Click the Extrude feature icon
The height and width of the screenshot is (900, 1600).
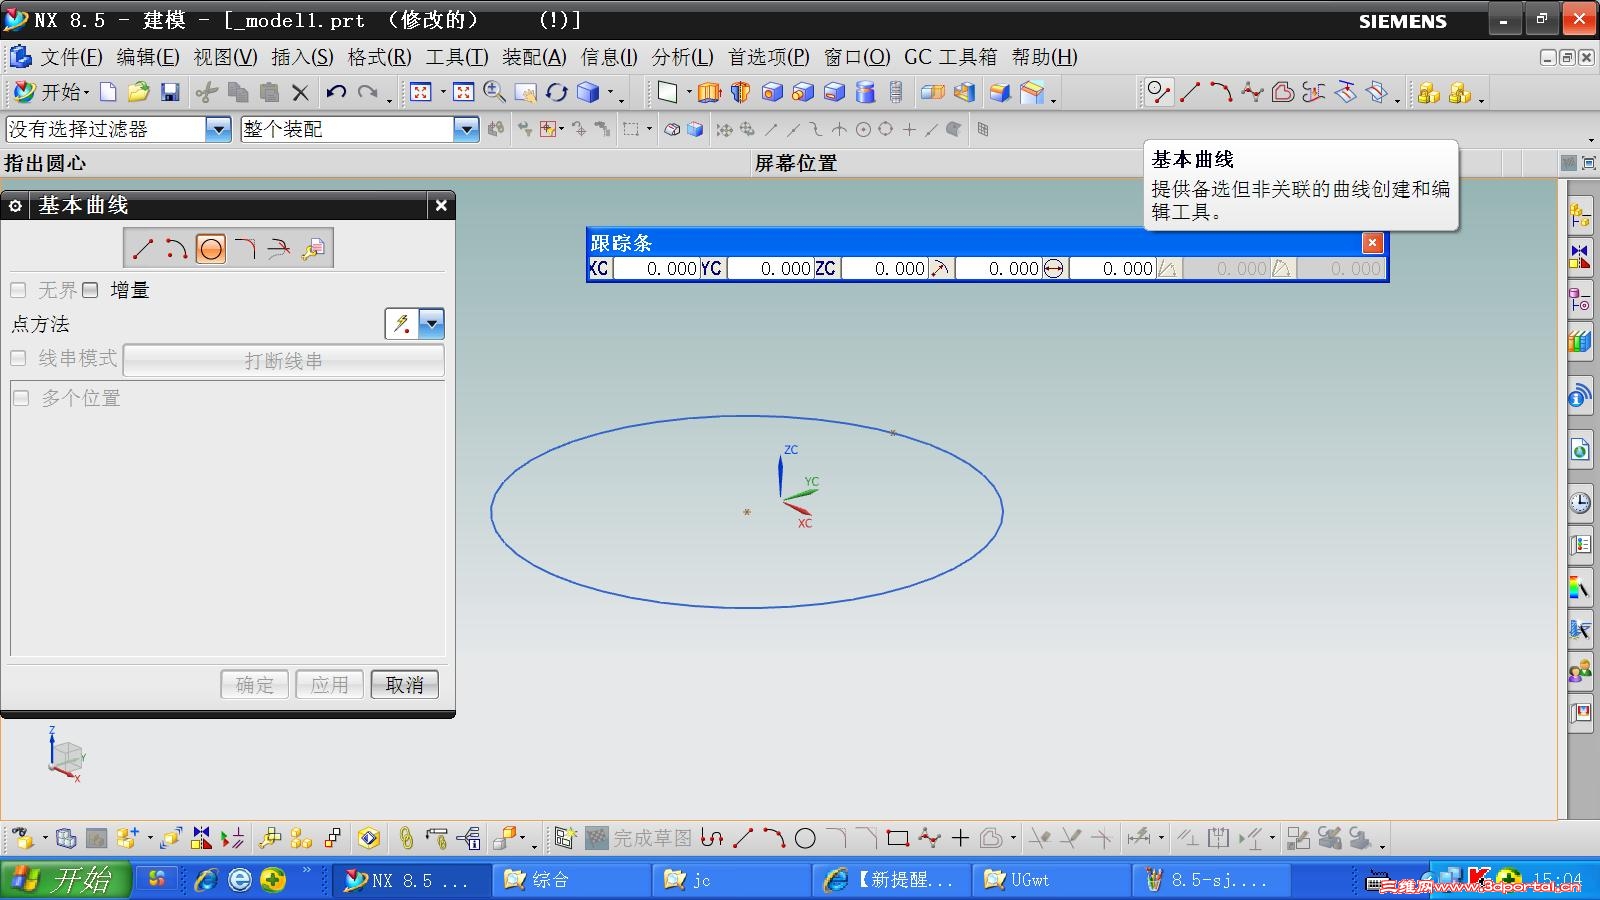[x=709, y=93]
